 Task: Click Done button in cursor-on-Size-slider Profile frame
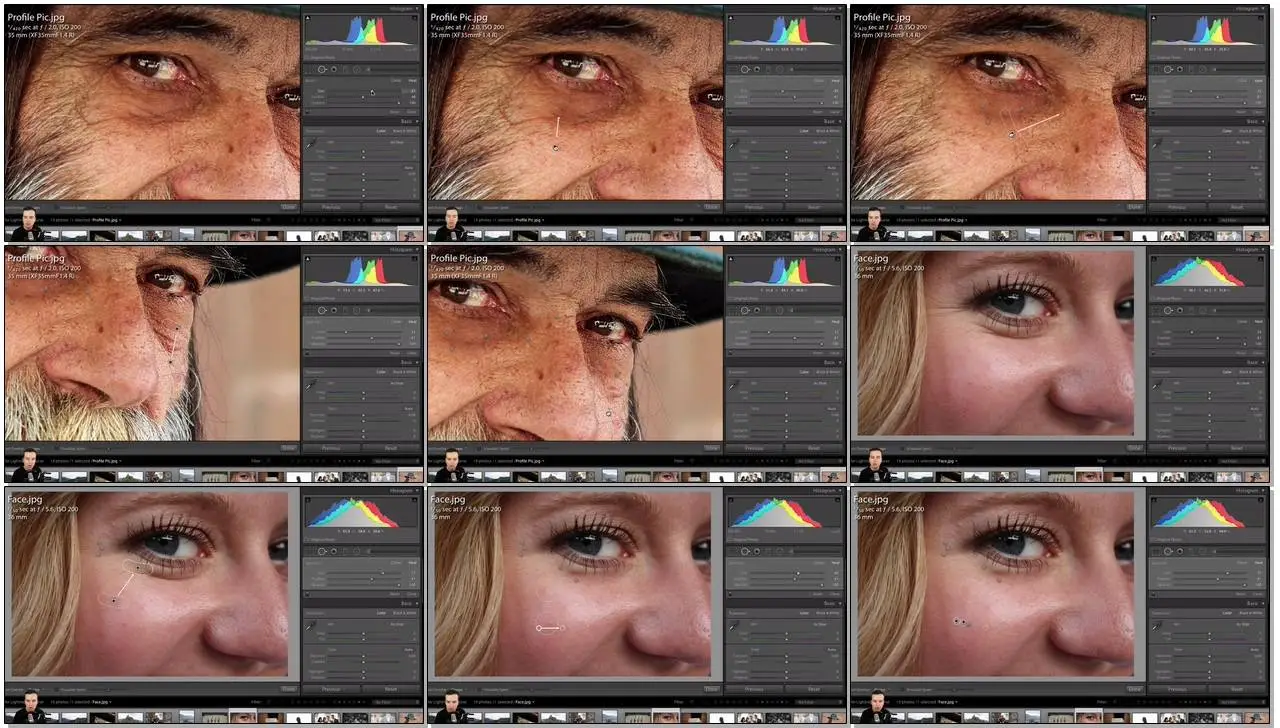click(x=289, y=206)
